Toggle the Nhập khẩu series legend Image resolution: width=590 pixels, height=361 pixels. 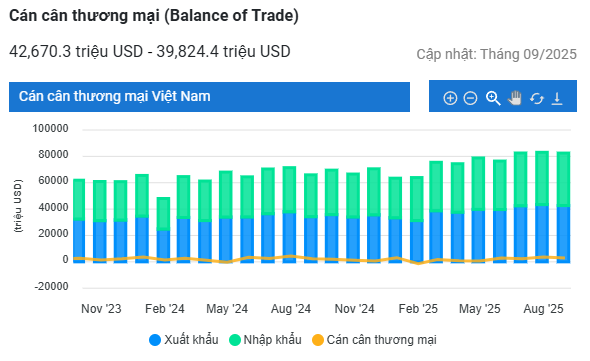(265, 340)
